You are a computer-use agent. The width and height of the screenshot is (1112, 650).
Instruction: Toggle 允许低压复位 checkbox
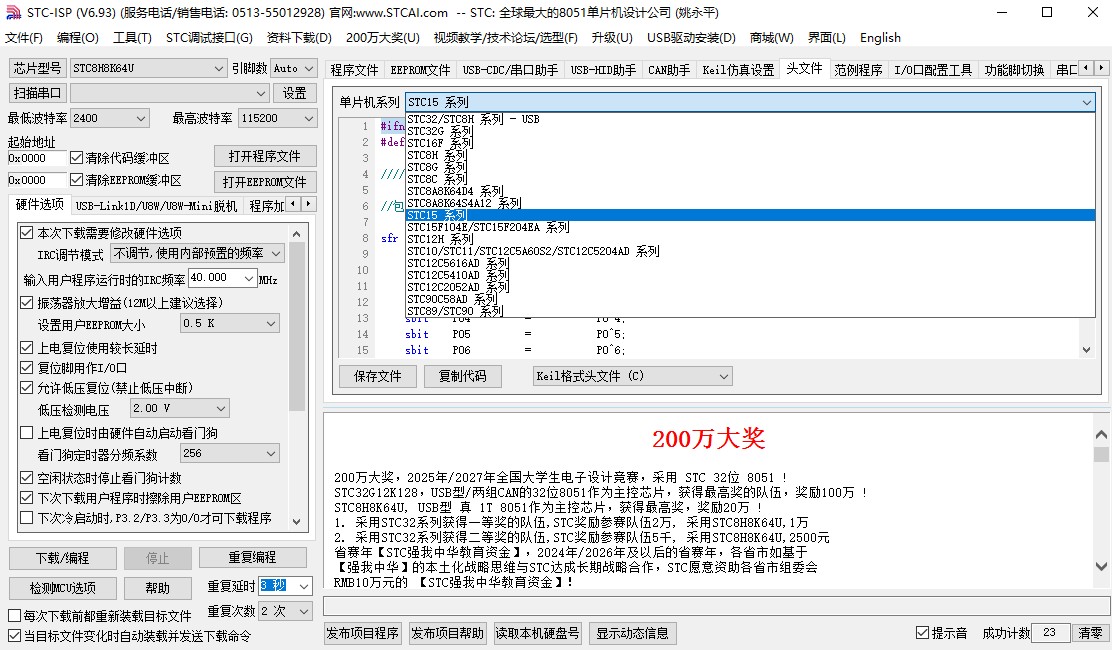[27, 388]
